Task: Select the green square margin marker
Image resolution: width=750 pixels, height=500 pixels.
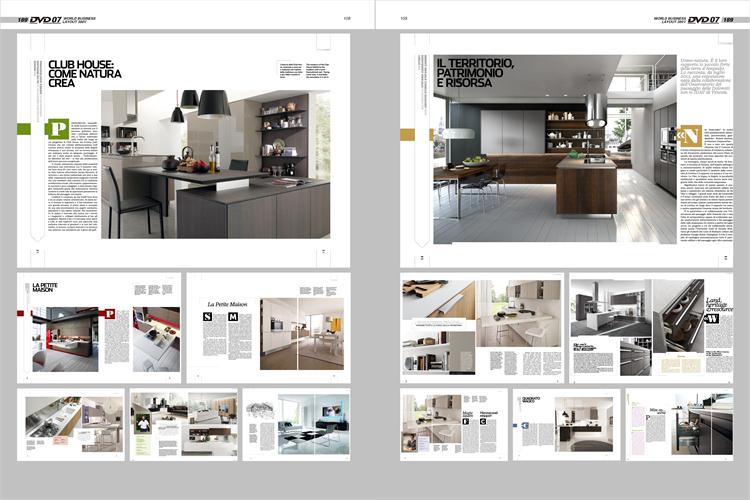Action: [x=25, y=128]
